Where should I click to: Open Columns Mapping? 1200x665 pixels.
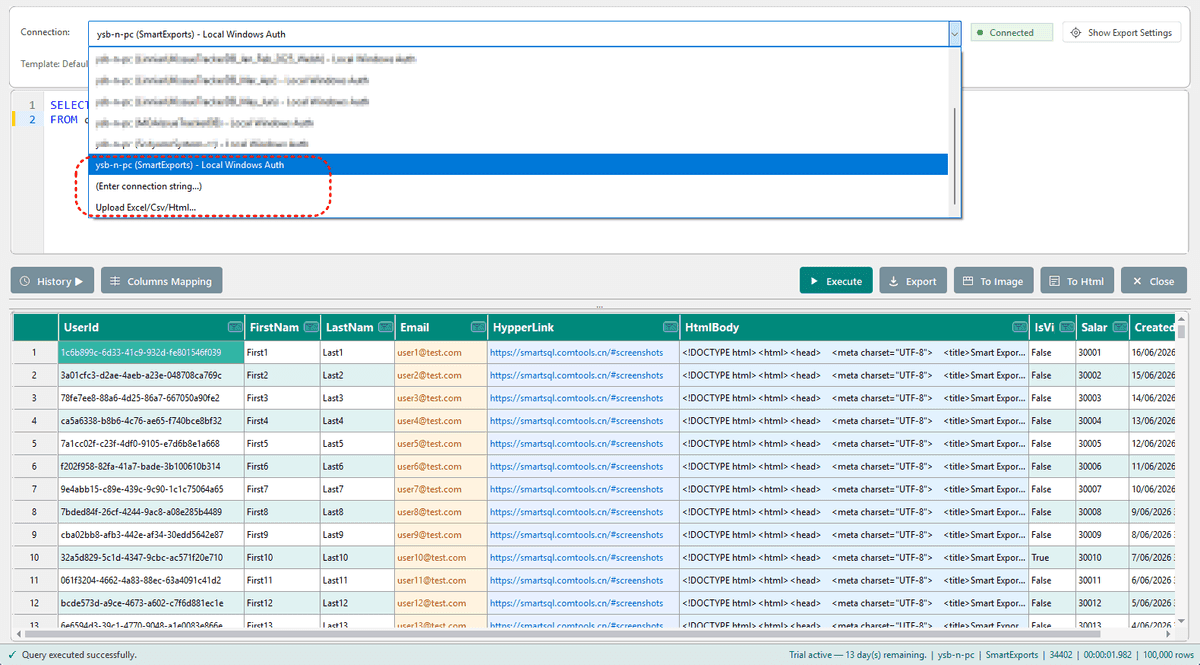click(162, 281)
